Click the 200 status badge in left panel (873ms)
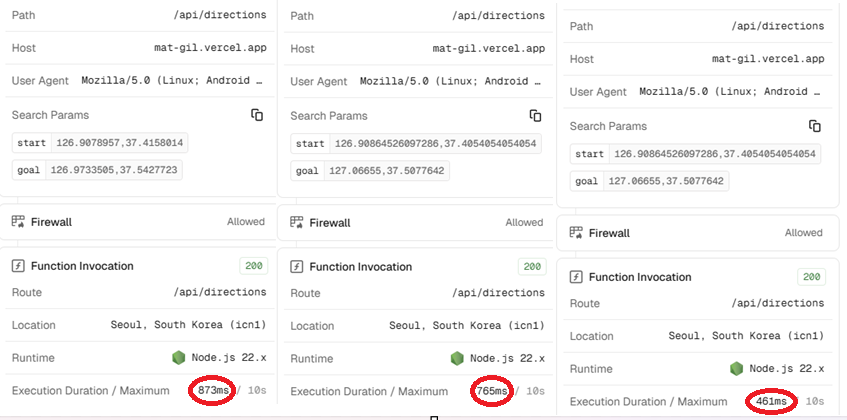This screenshot has height=420, width=847. point(254,266)
